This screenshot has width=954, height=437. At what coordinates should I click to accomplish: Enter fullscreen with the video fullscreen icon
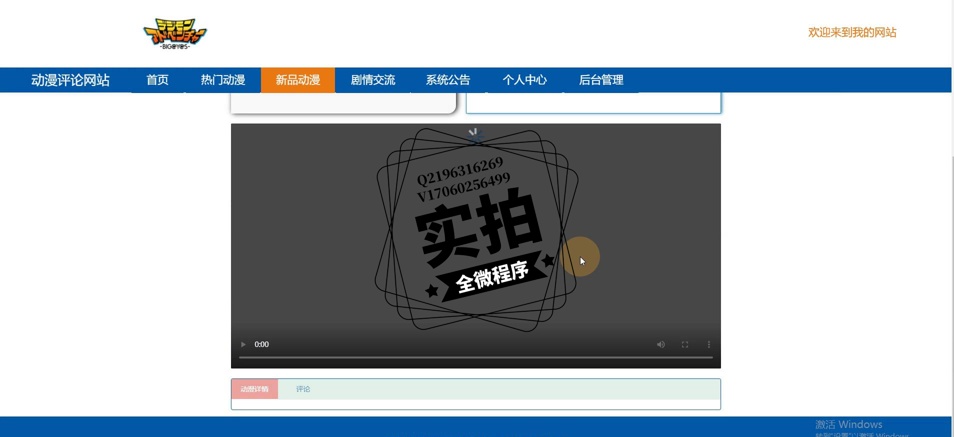(684, 344)
